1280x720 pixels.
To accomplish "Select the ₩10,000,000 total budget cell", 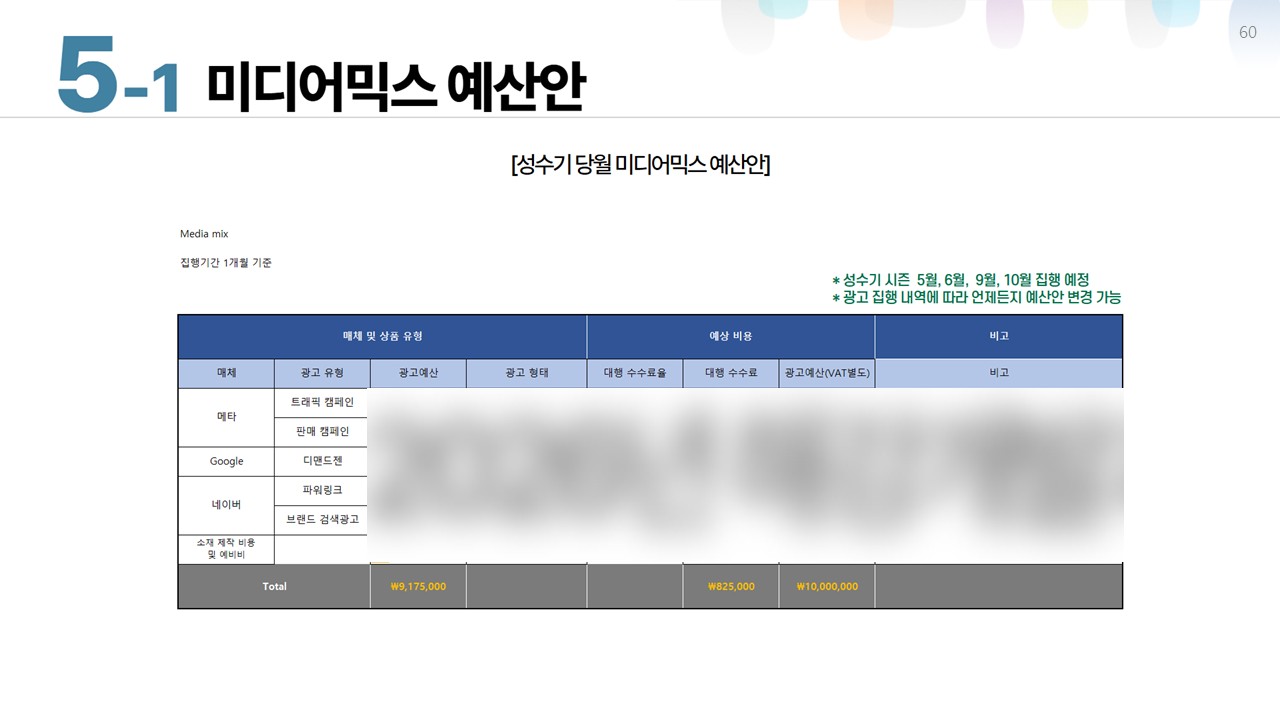I will coord(826,586).
